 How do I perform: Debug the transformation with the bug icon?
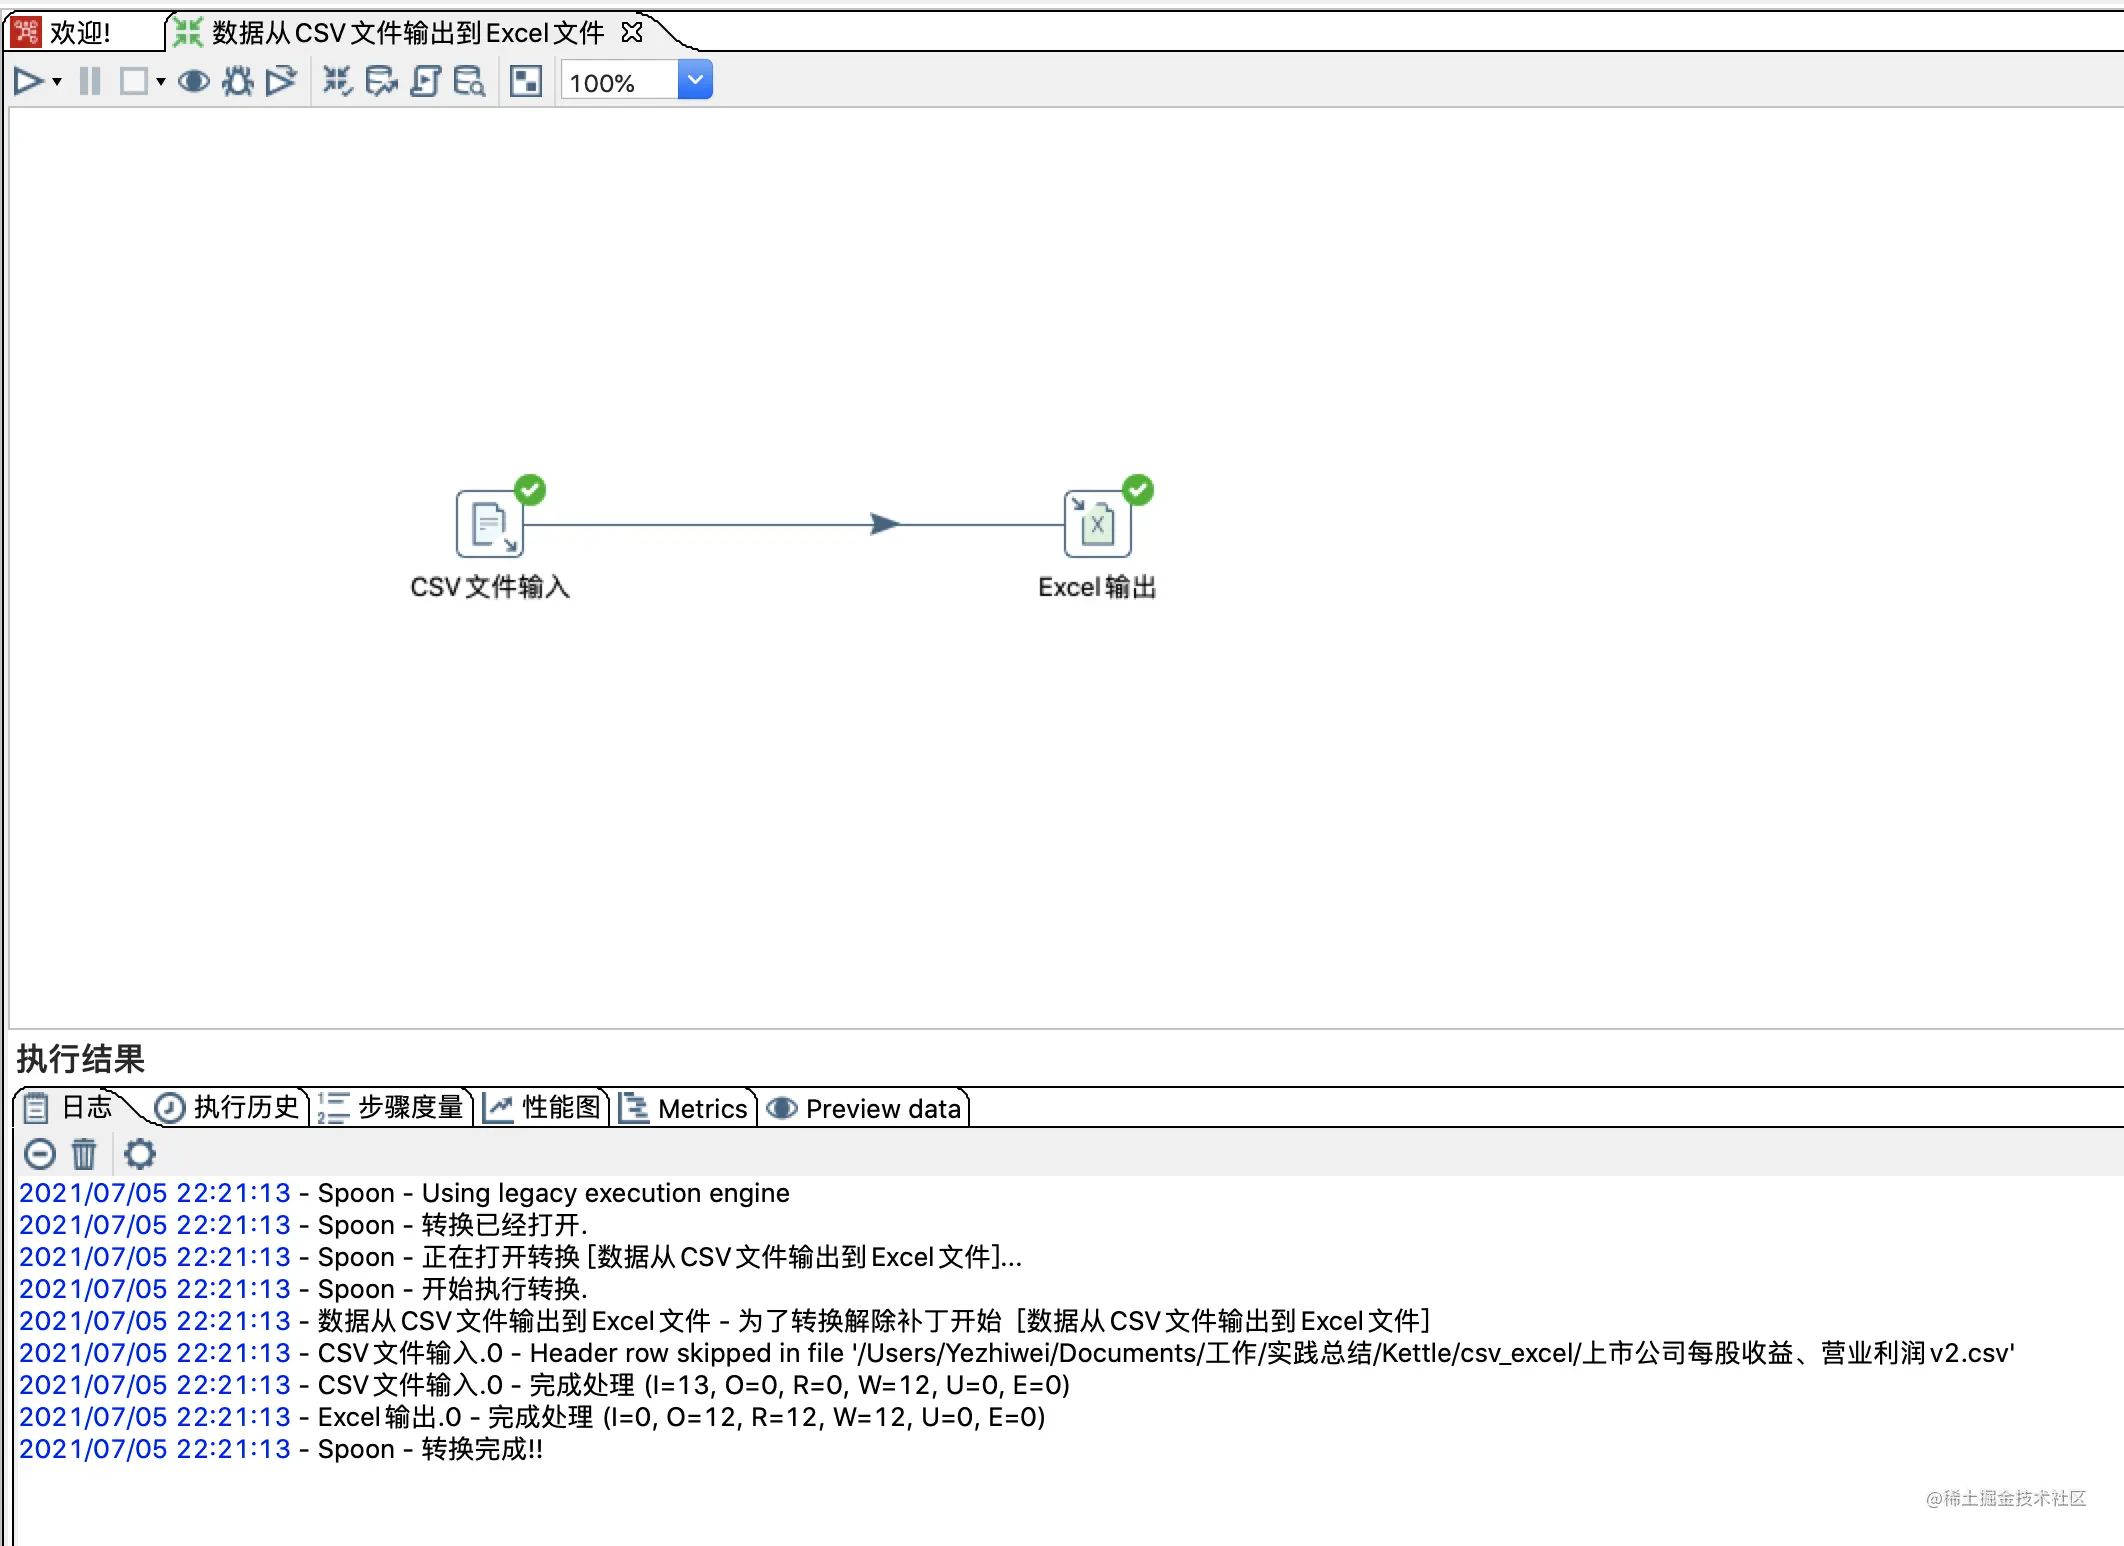(x=238, y=81)
